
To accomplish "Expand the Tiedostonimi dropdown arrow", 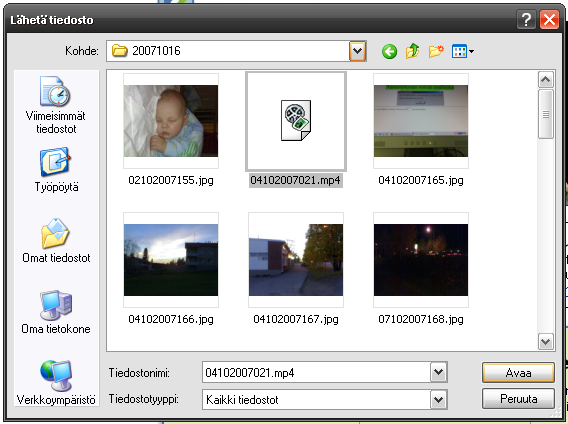I will [438, 372].
